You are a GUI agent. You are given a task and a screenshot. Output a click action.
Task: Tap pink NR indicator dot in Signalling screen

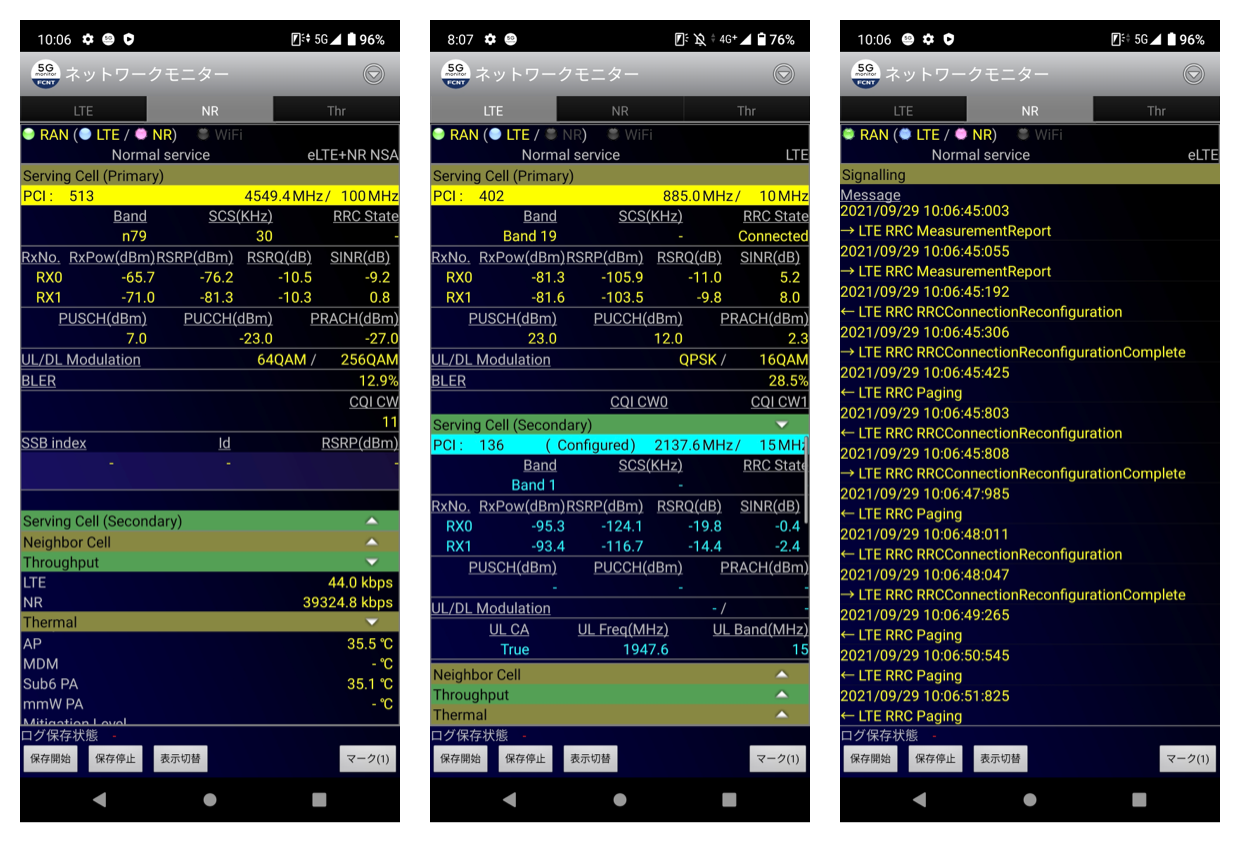[x=961, y=134]
